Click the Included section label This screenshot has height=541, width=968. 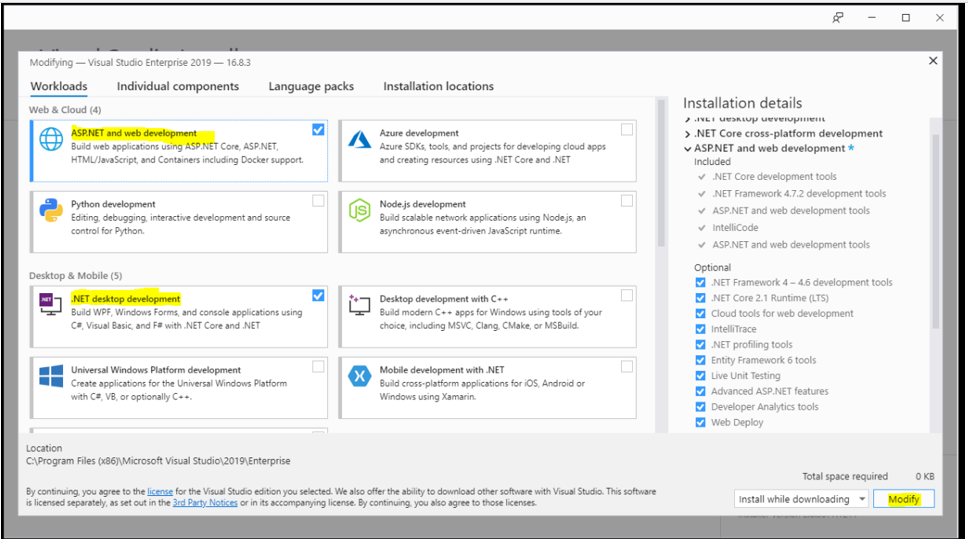click(x=712, y=162)
